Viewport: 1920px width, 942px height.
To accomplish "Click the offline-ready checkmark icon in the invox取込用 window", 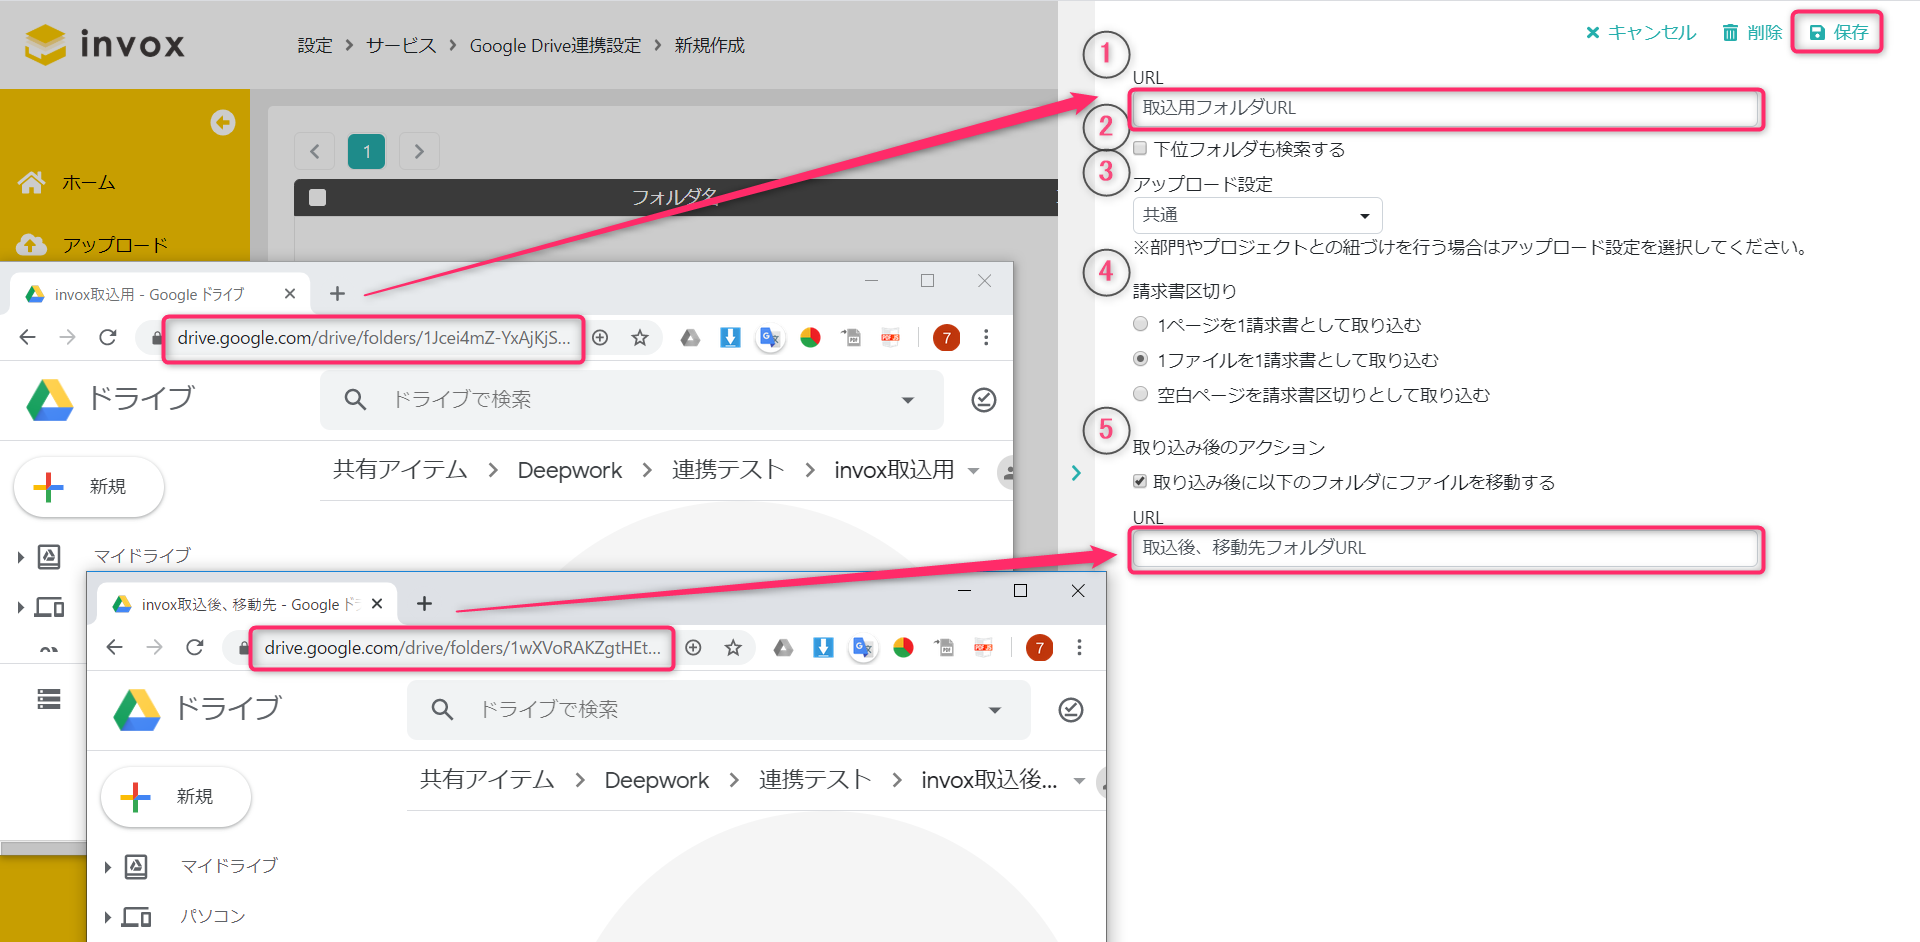I will coord(984,400).
